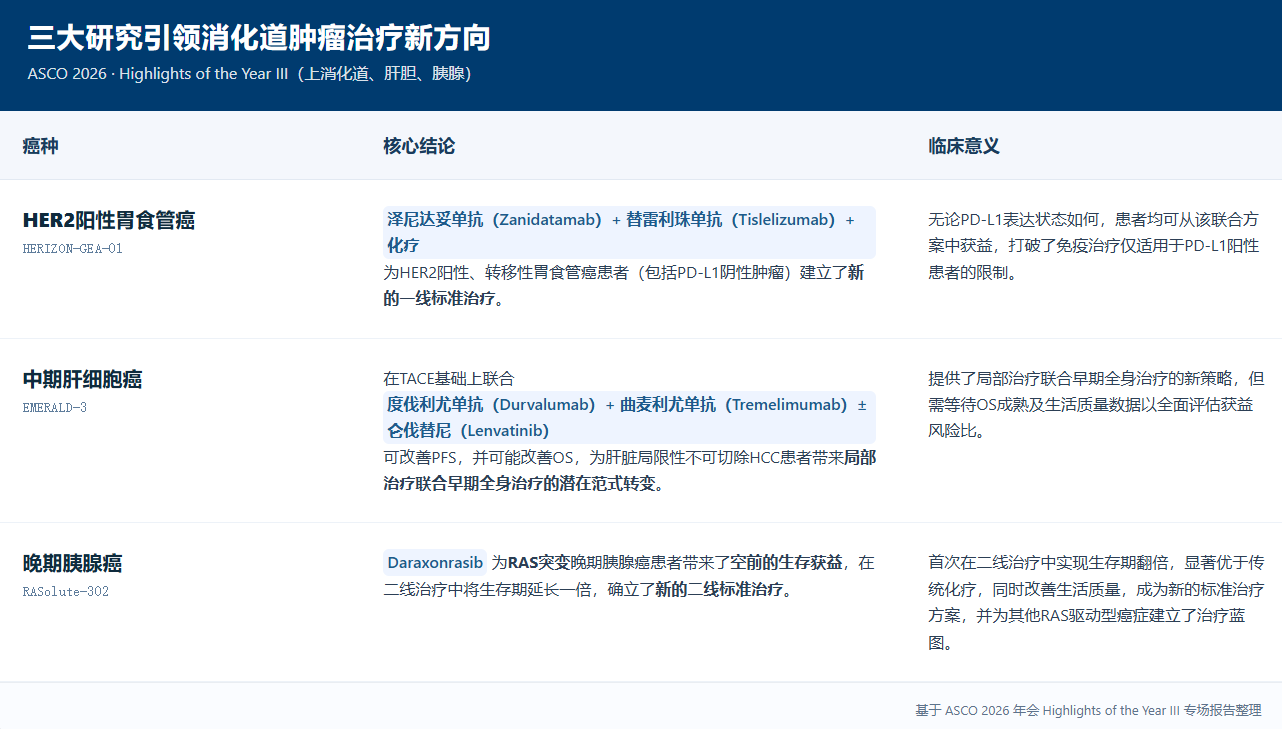Click the highlighted Durvalumab plus Tremelimumab regimen
Image resolution: width=1282 pixels, height=729 pixels.
pos(629,418)
